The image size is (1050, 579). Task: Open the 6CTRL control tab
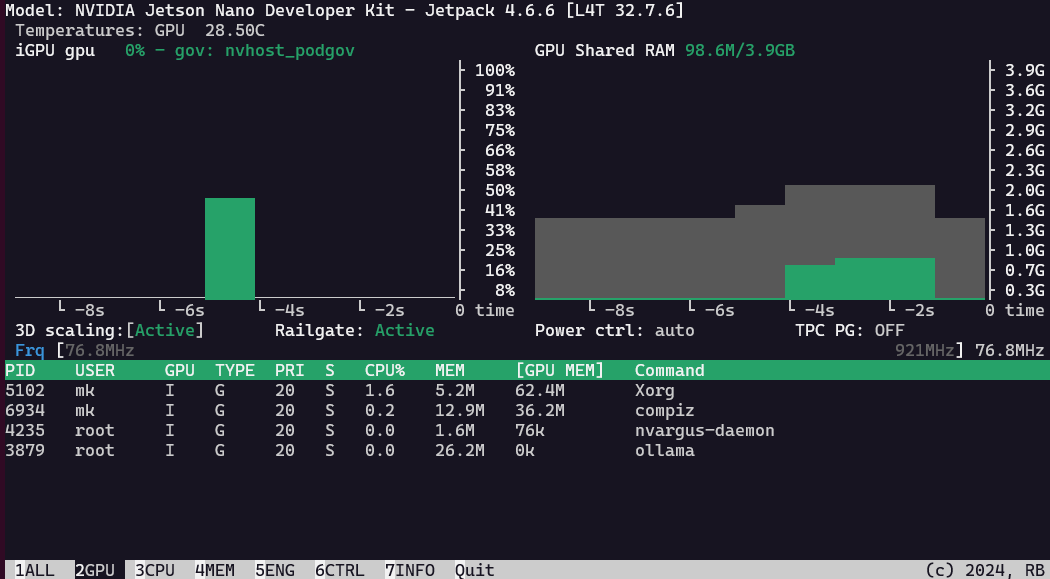click(x=340, y=570)
